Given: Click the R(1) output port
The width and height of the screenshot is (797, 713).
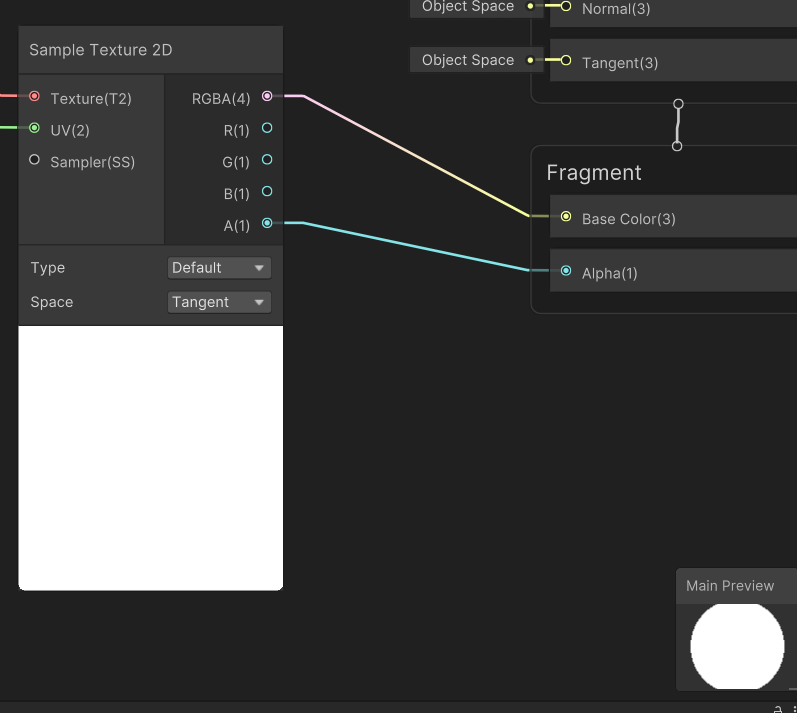Looking at the screenshot, I should pos(267,128).
